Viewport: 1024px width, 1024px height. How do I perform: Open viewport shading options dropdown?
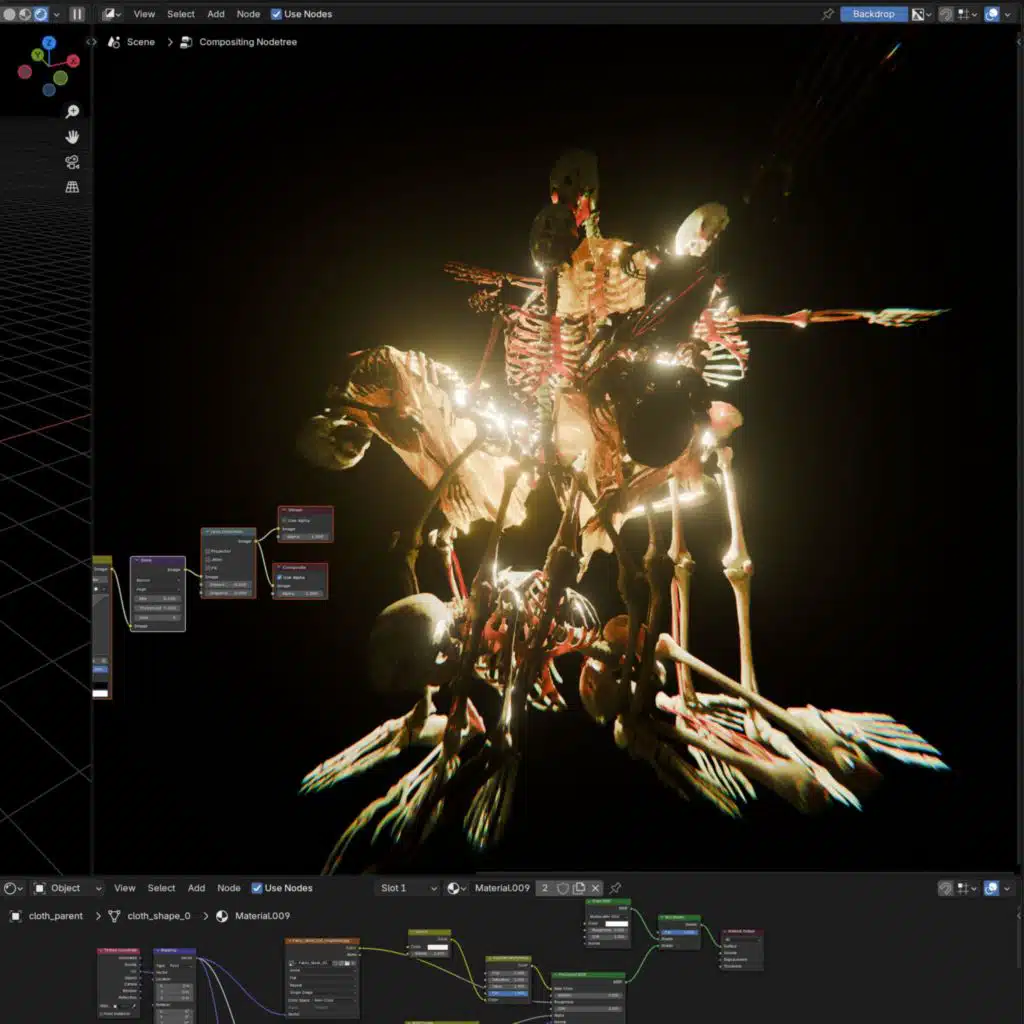click(57, 14)
